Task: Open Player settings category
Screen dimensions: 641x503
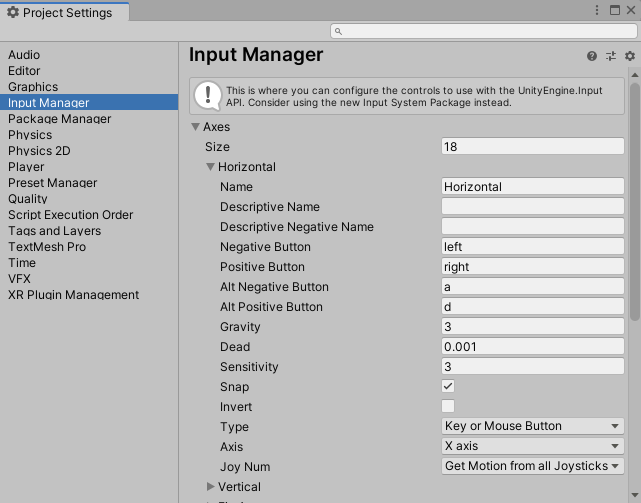Action: coord(89,166)
